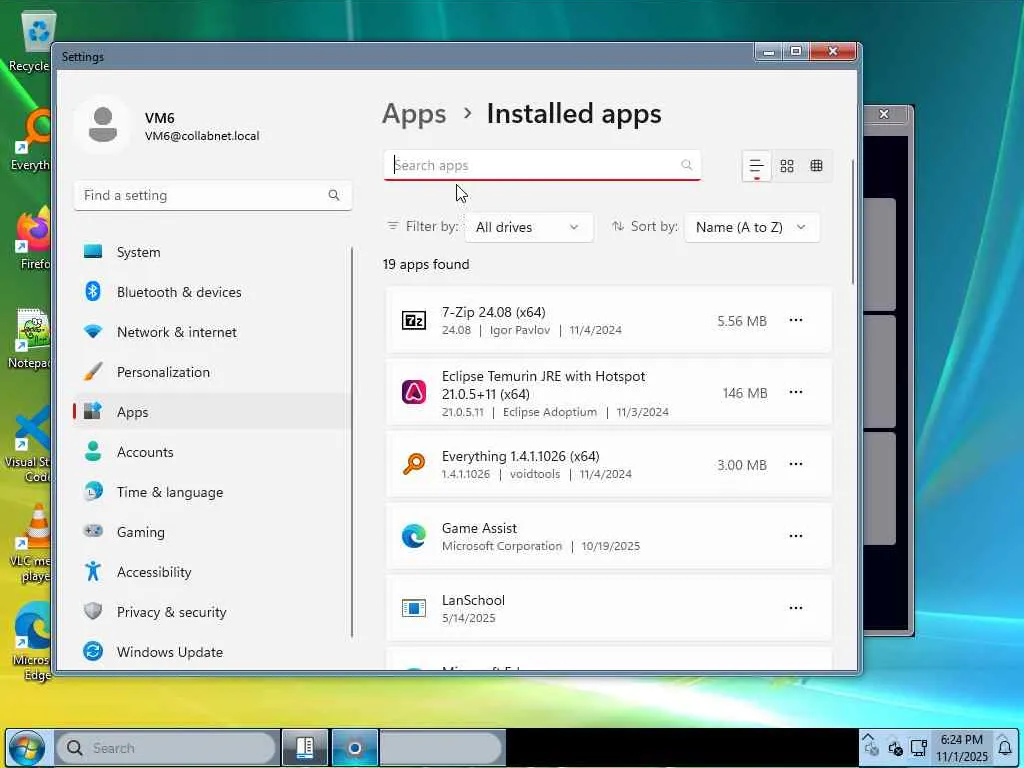Open Accessibility settings
Screen dimensions: 1024x768
coord(212,572)
